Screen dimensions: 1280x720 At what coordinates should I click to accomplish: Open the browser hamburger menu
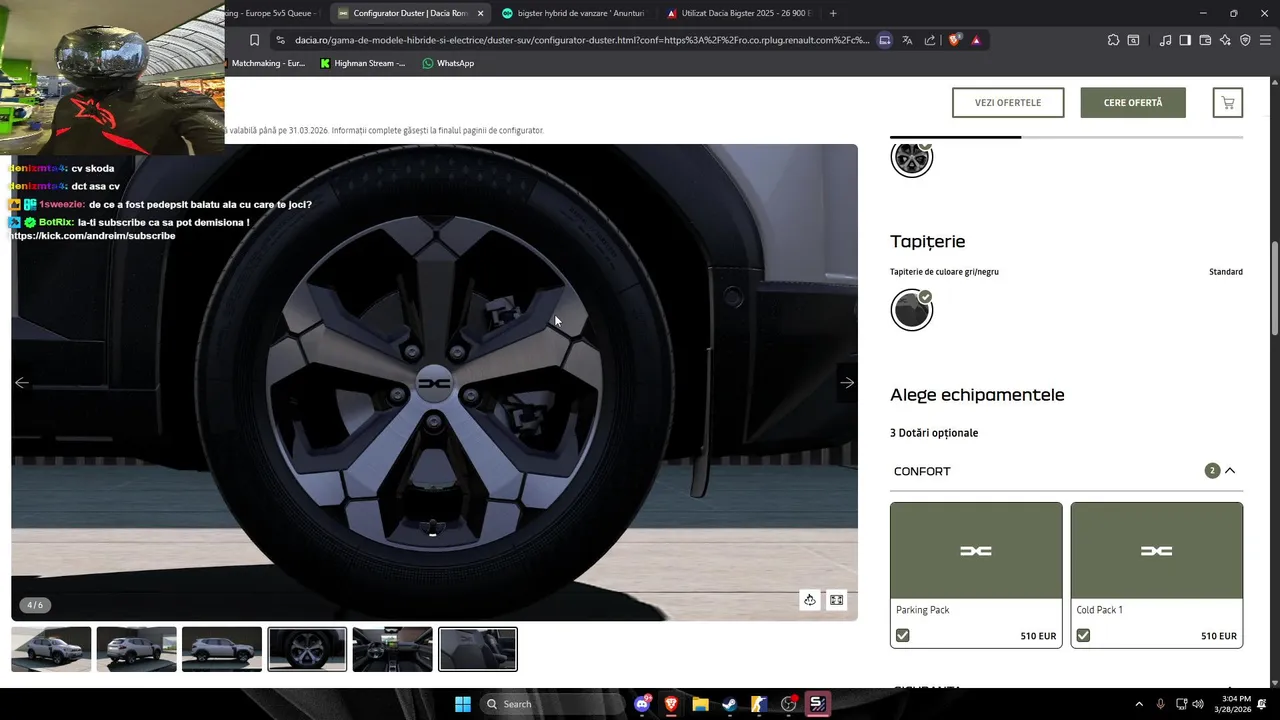coord(1265,40)
